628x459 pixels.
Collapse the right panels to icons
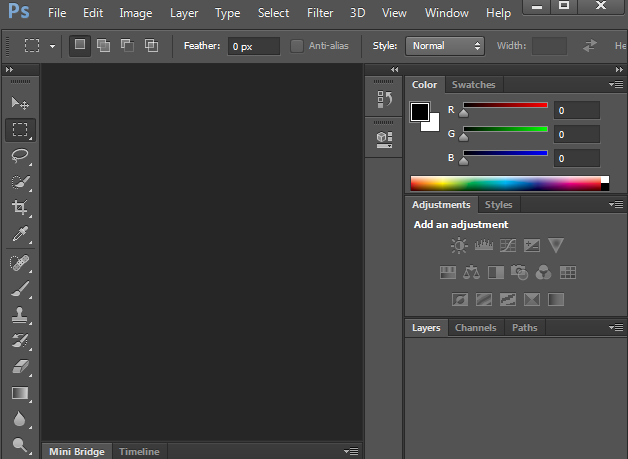point(619,70)
